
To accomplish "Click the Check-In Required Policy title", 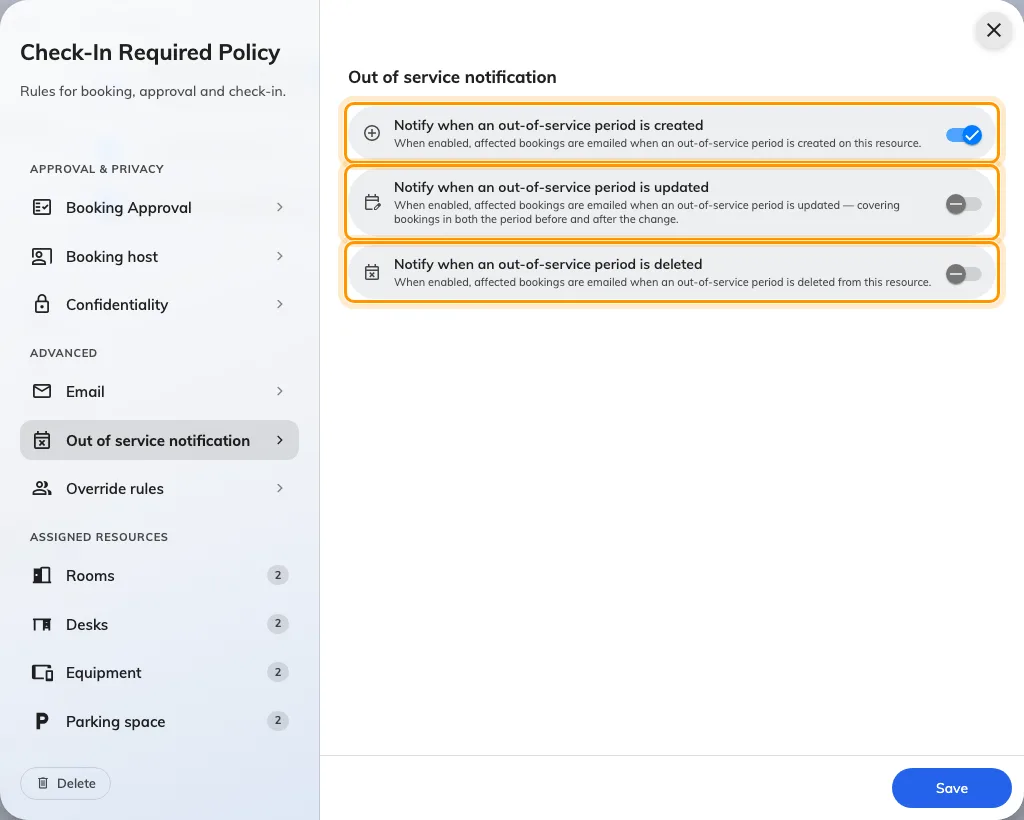I will point(150,52).
